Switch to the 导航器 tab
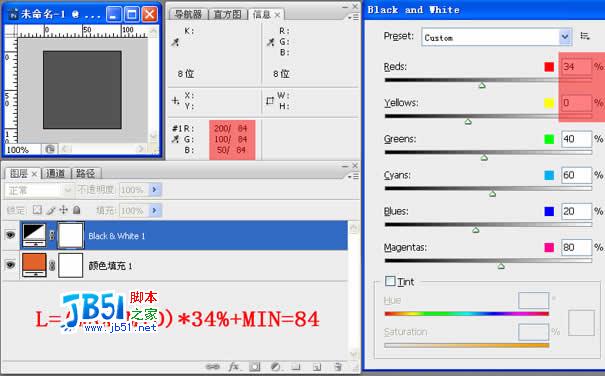The height and width of the screenshot is (376, 605). pos(188,15)
